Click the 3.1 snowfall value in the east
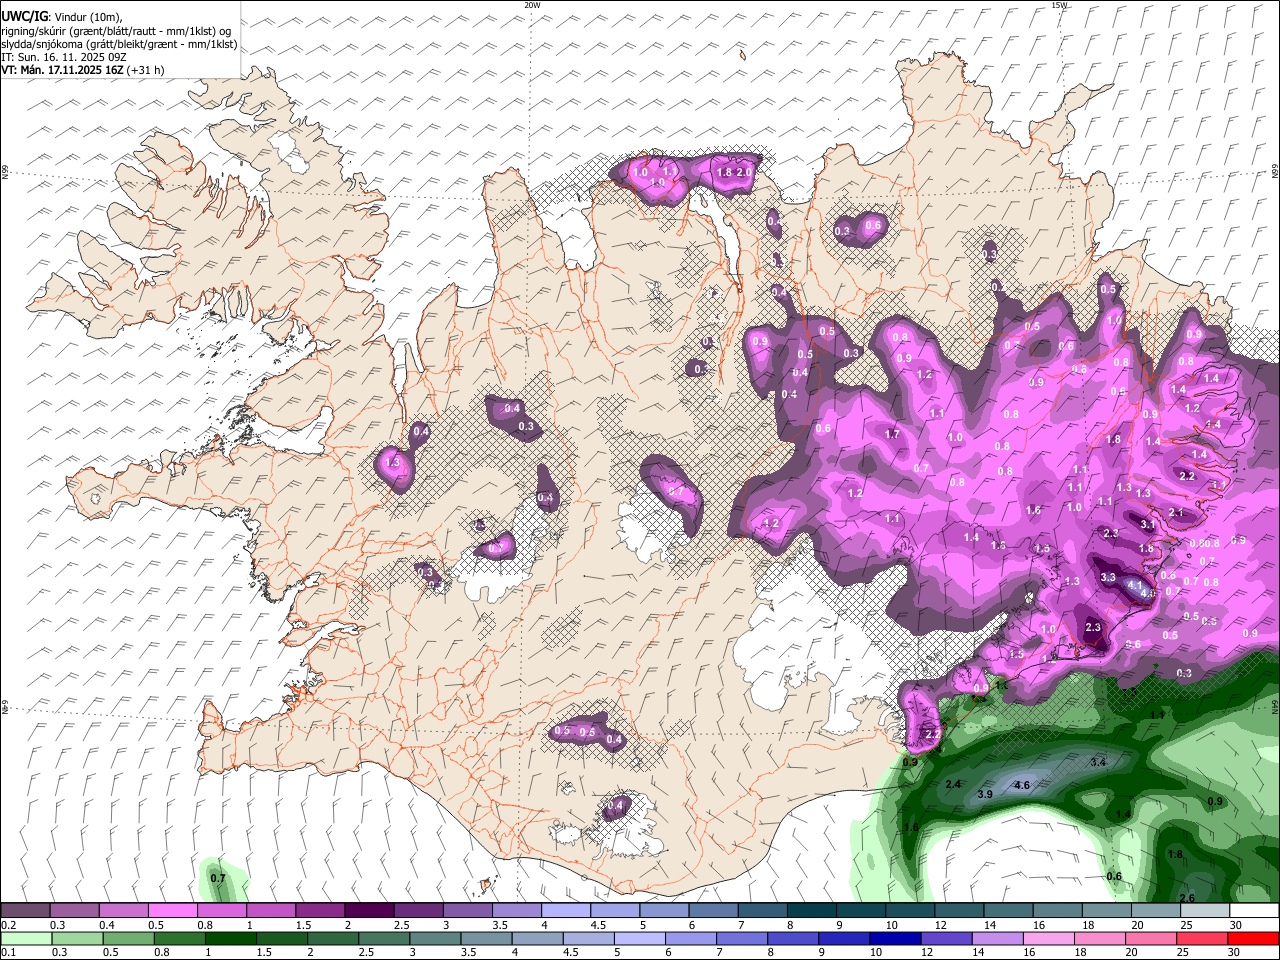The width and height of the screenshot is (1280, 960). coord(1148,524)
